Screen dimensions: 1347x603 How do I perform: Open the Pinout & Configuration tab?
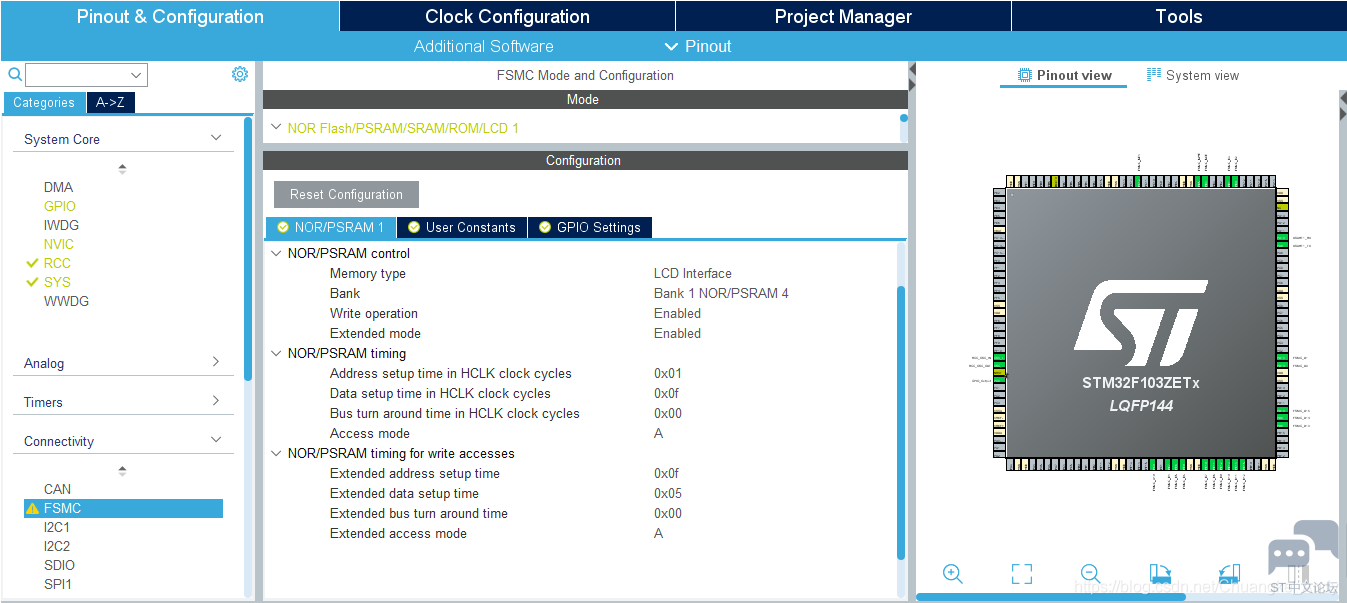tap(170, 16)
